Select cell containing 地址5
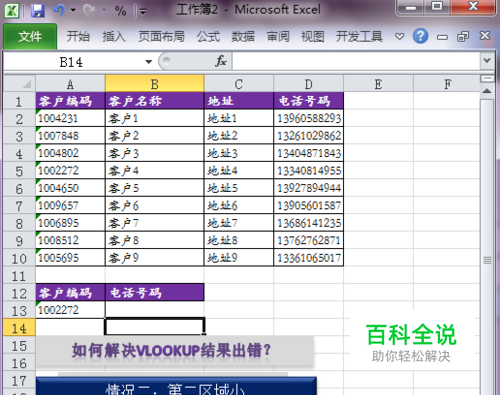 tap(239, 188)
